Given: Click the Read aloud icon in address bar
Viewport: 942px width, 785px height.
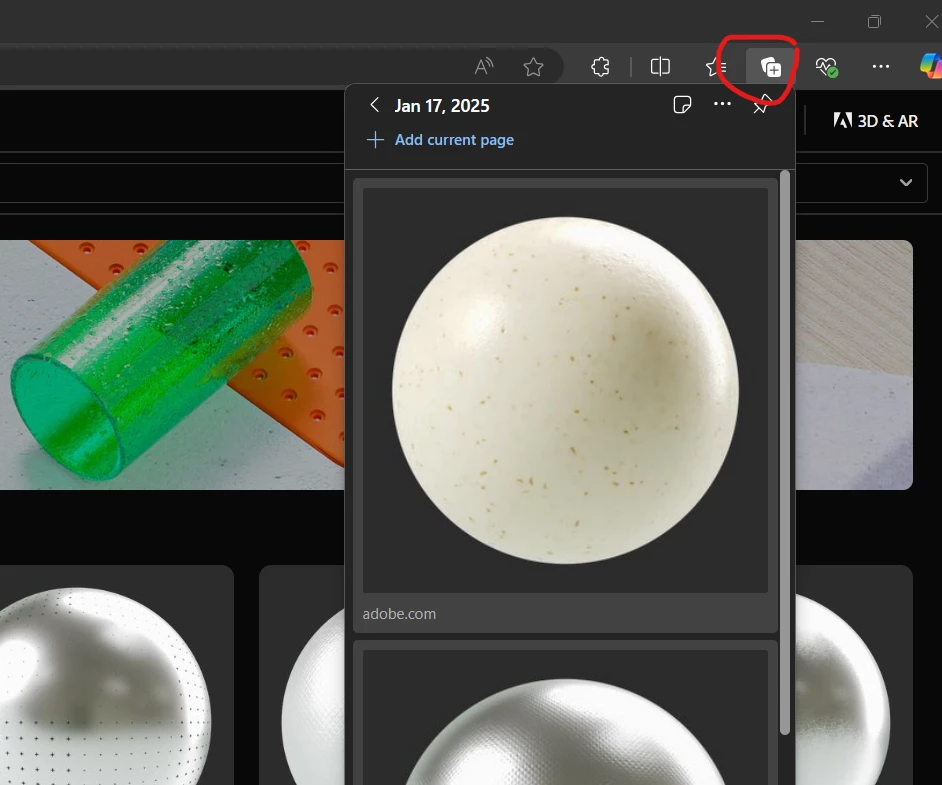Looking at the screenshot, I should click(484, 66).
